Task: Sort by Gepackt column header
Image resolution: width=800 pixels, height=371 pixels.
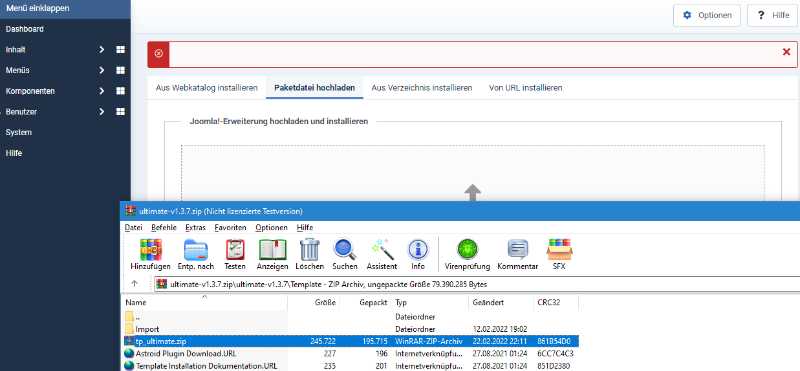Action: coord(365,302)
